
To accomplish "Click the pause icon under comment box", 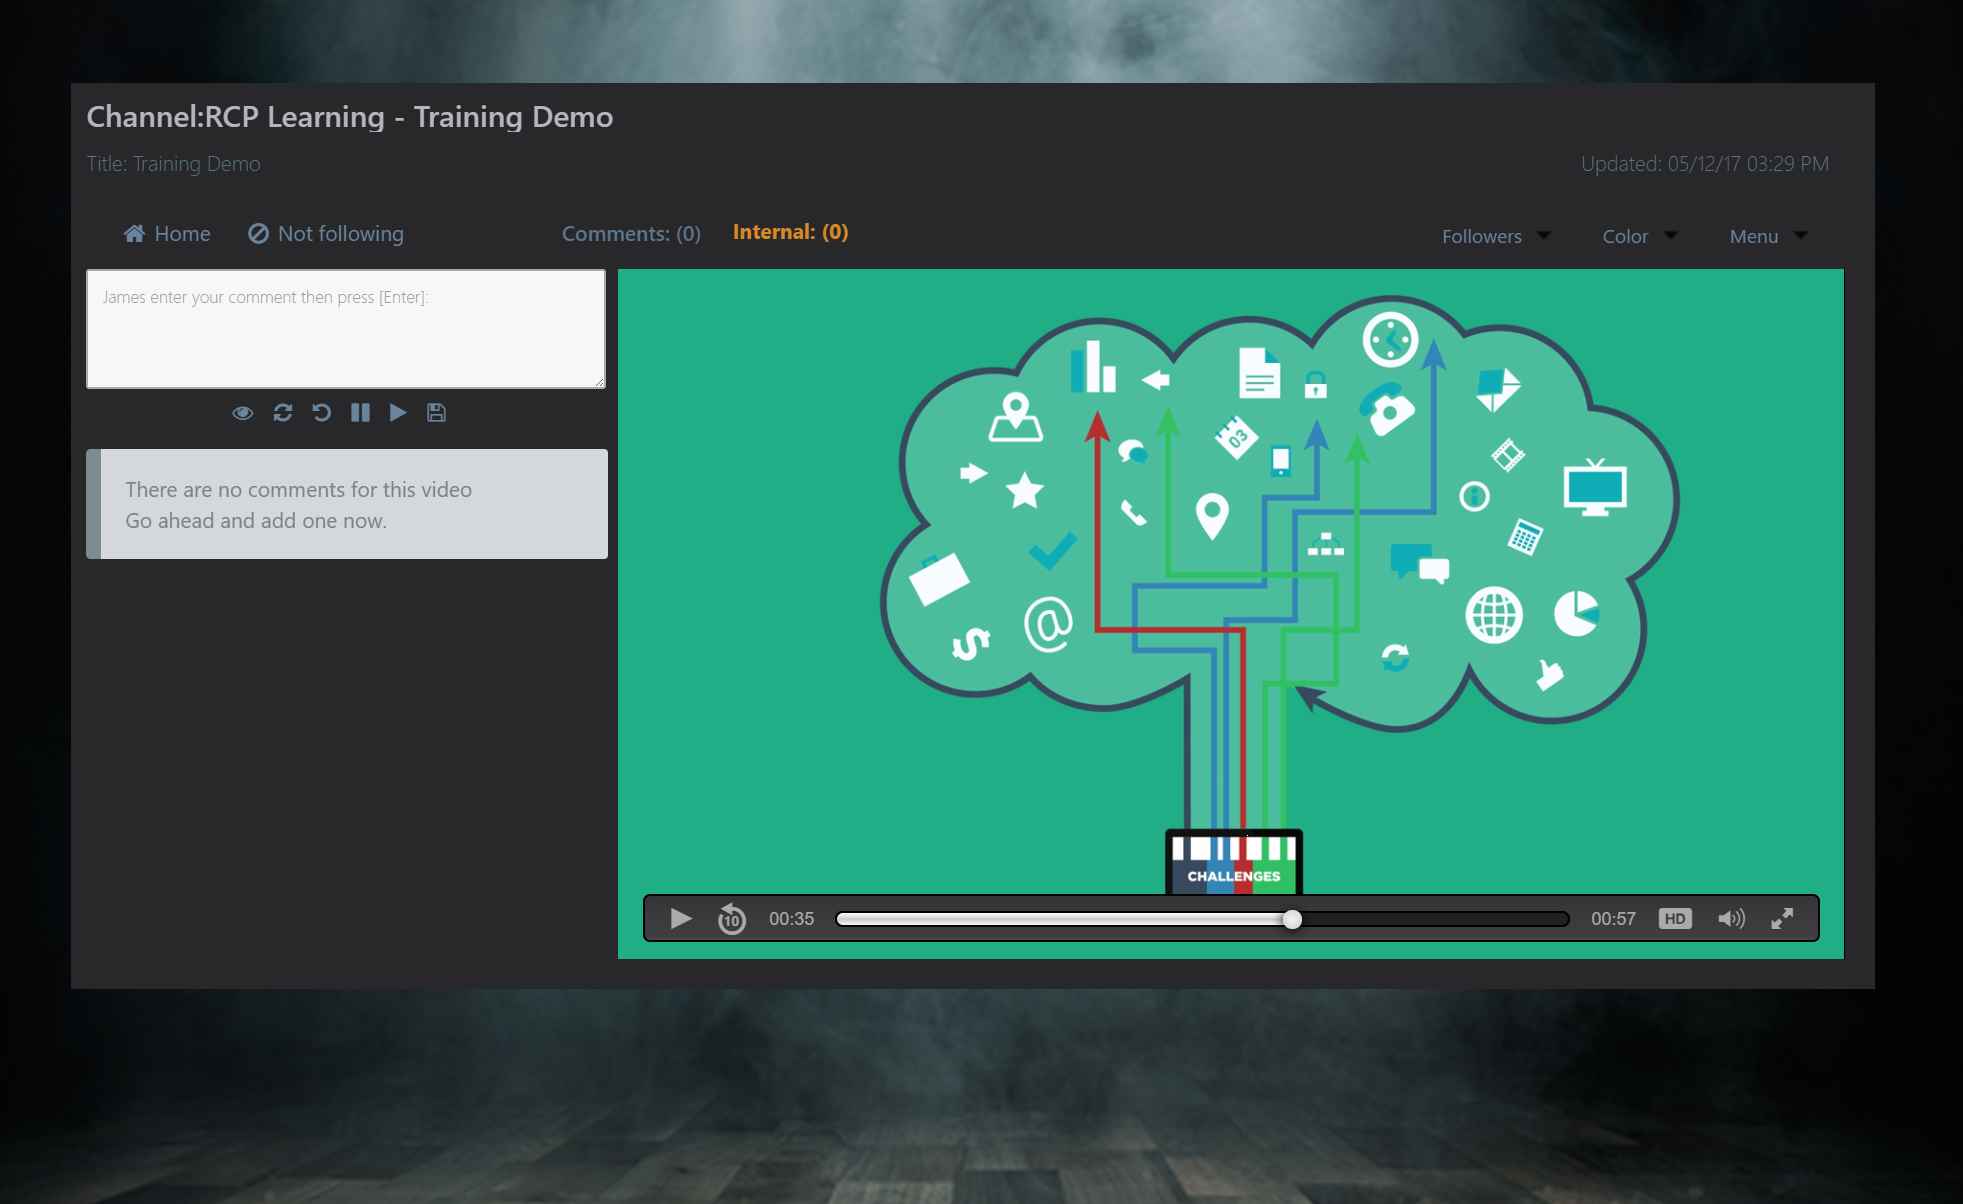I will (x=360, y=413).
